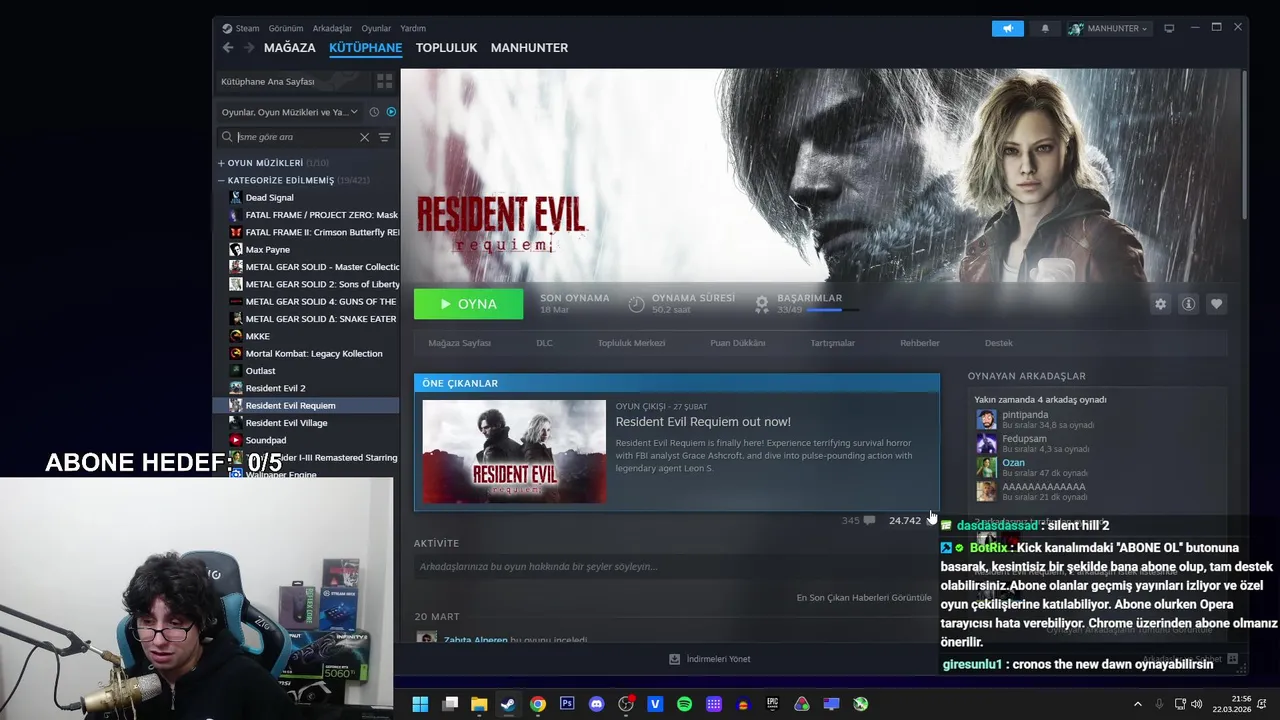Open Topluluk Merkezi link
Viewport: 1280px width, 720px height.
coord(631,343)
